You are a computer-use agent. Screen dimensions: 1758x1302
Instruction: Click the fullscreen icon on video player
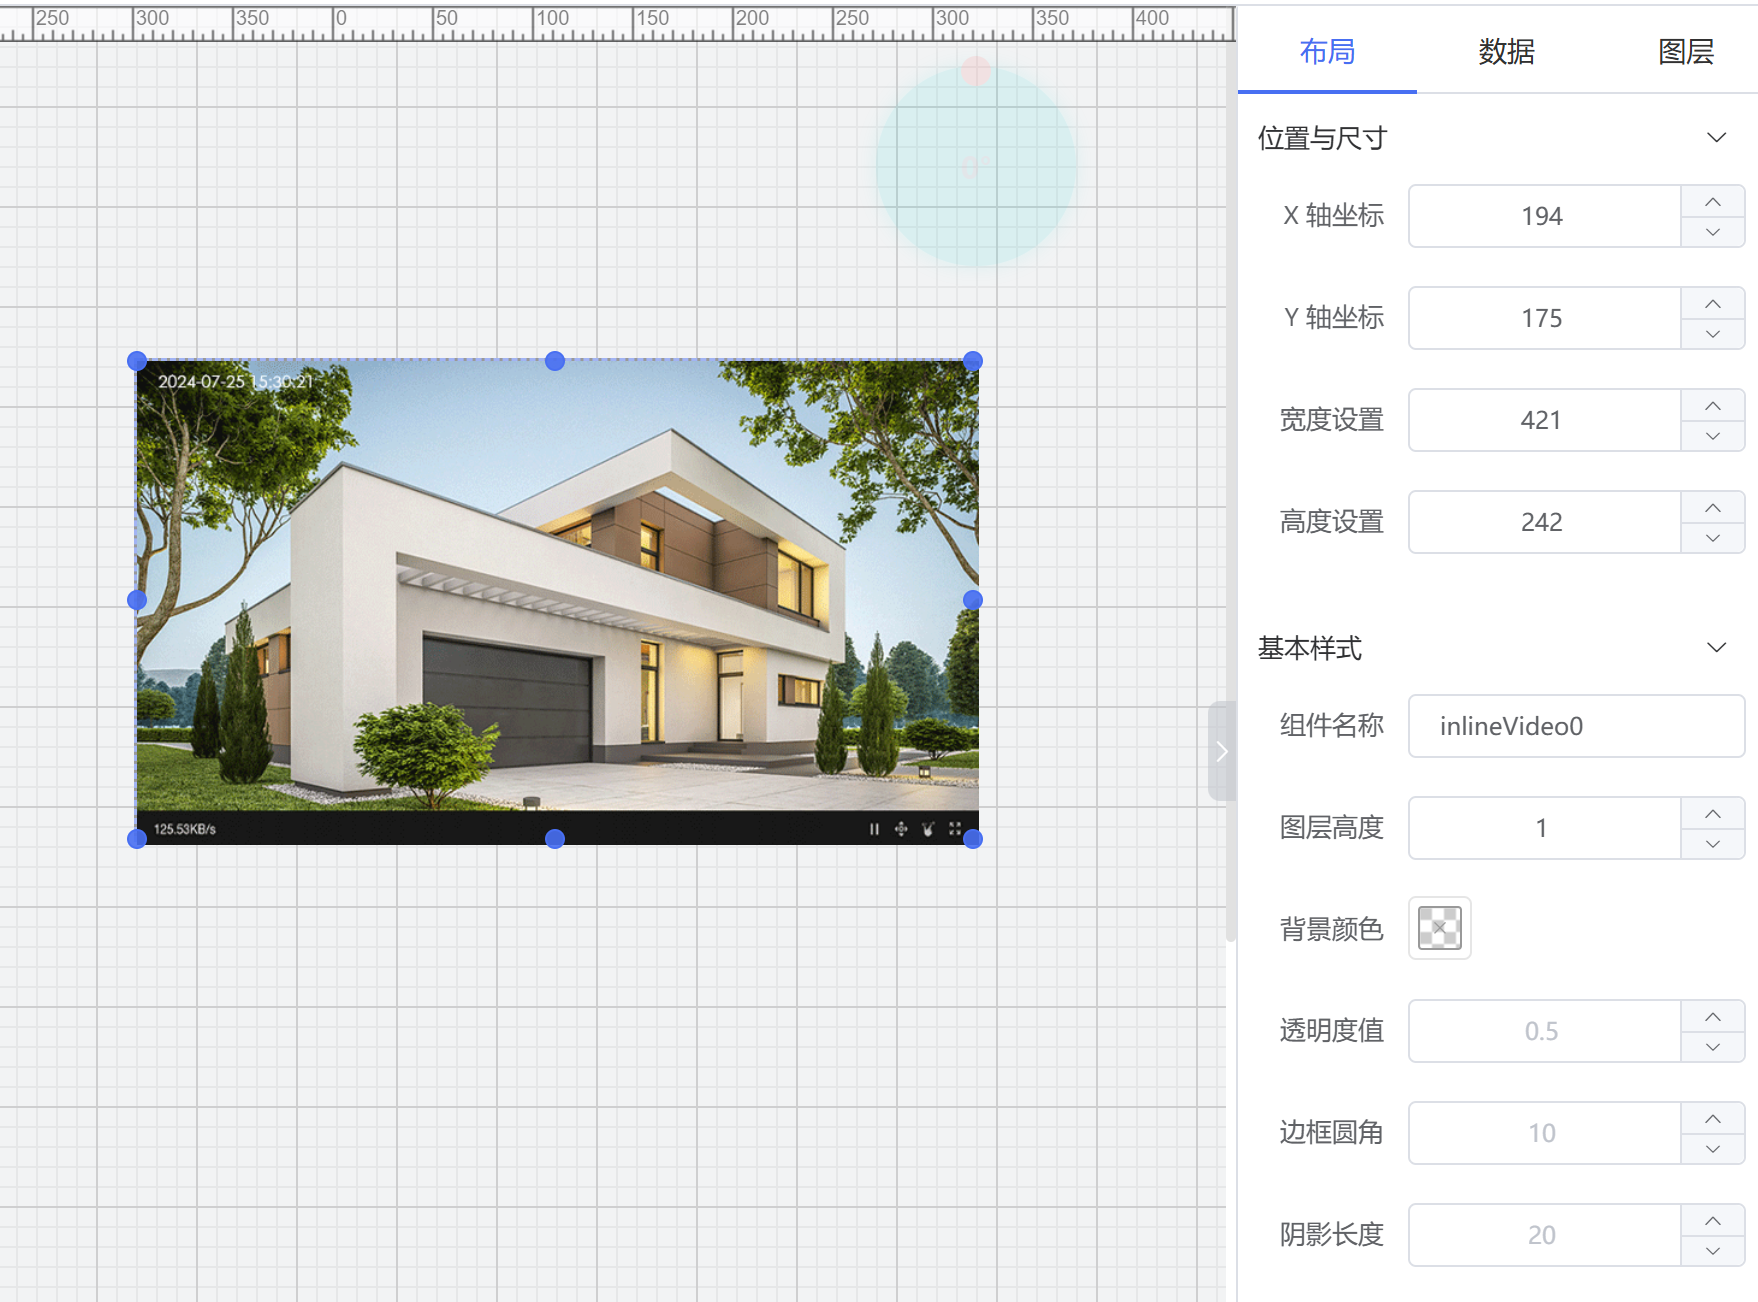tap(955, 829)
